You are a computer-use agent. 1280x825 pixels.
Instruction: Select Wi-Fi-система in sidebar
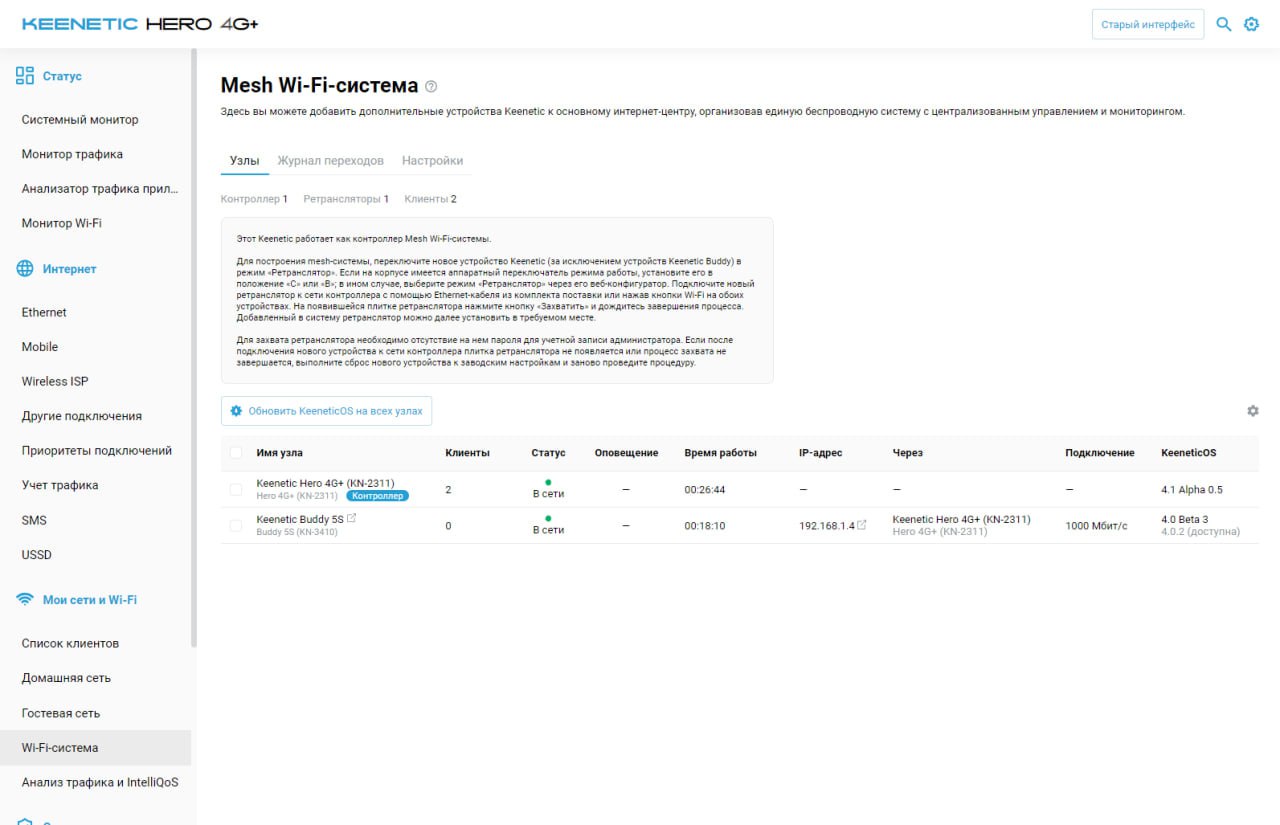coord(95,748)
